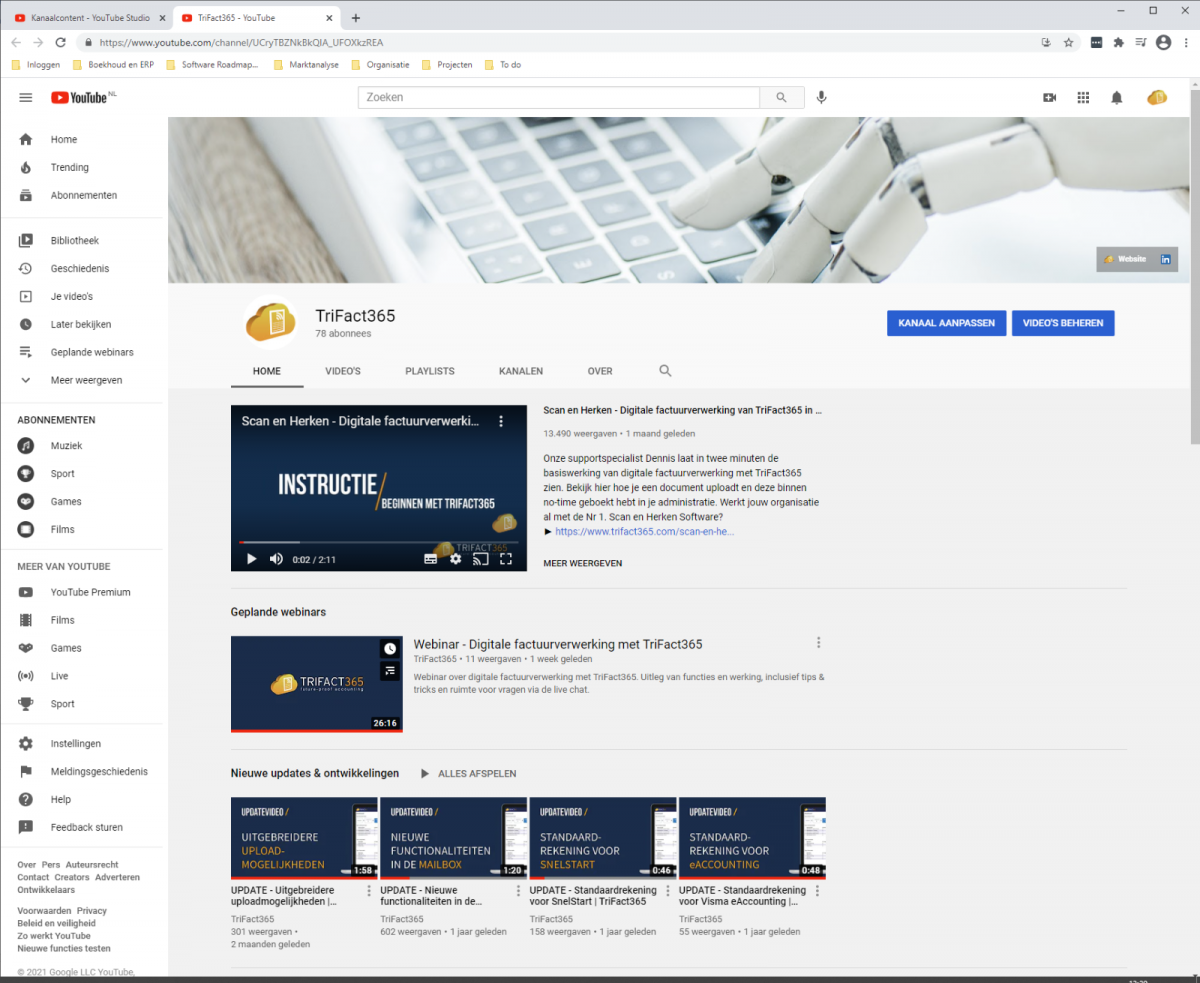Add the webinar to the queue
The width and height of the screenshot is (1200, 983).
[x=389, y=671]
